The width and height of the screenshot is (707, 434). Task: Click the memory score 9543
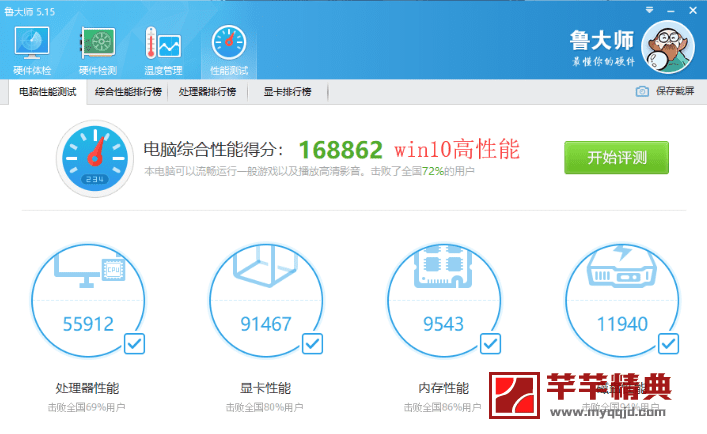(443, 324)
